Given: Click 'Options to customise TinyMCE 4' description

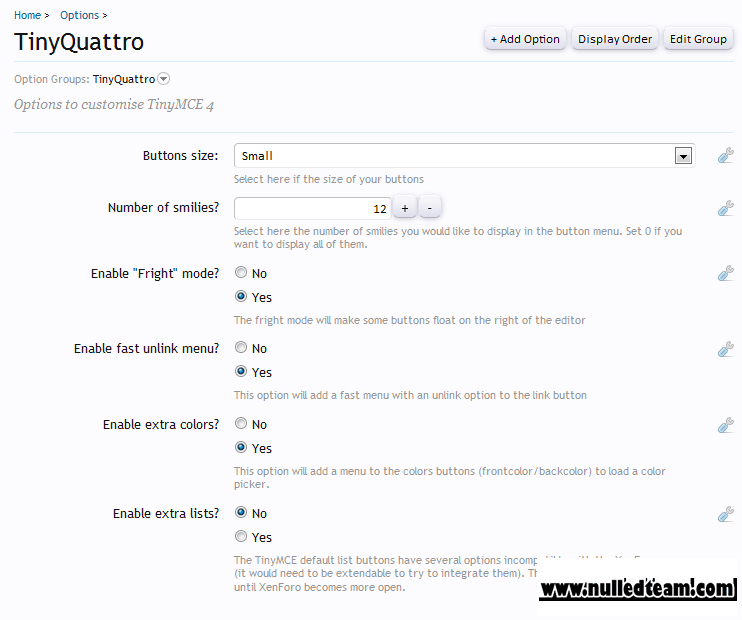Looking at the screenshot, I should tap(114, 105).
